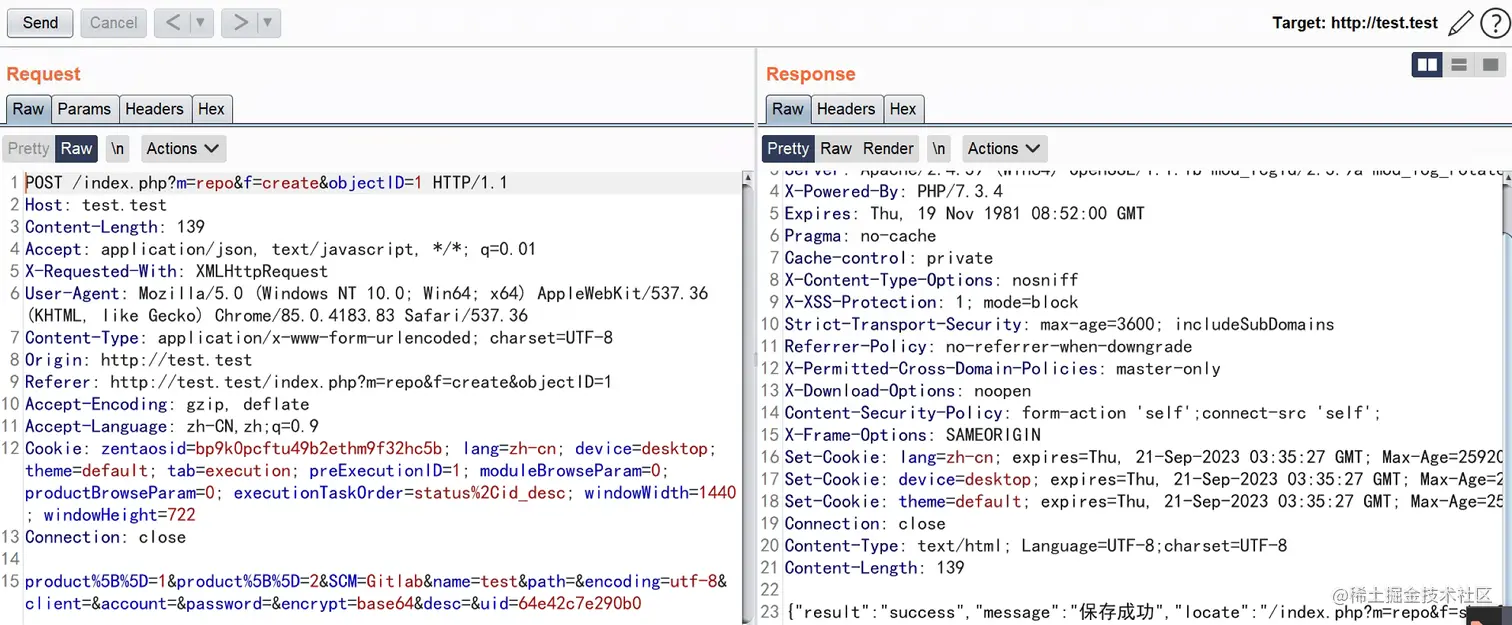Open the Request Hex tab
The height and width of the screenshot is (625, 1512).
(x=211, y=109)
